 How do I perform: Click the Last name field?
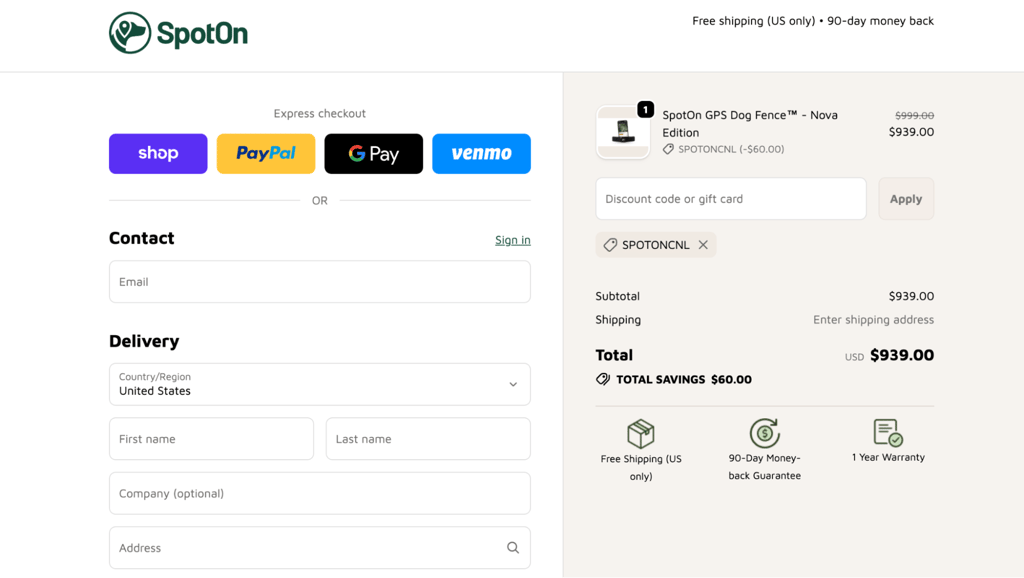428,439
